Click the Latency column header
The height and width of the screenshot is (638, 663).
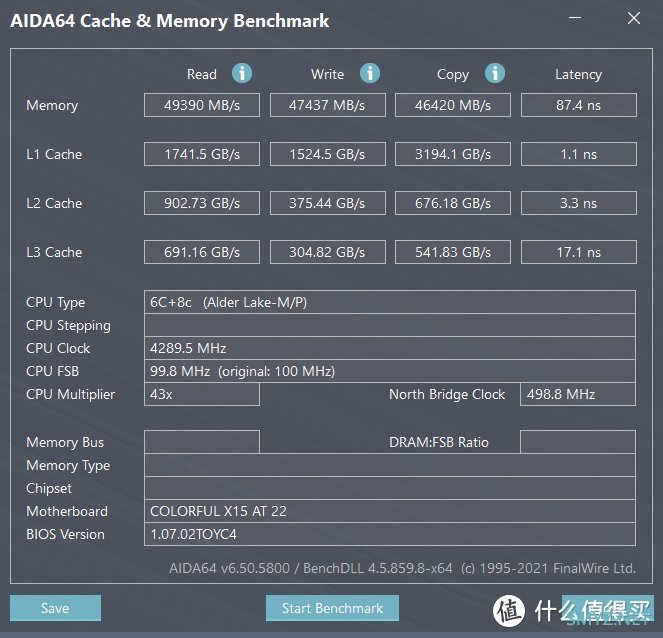click(578, 74)
